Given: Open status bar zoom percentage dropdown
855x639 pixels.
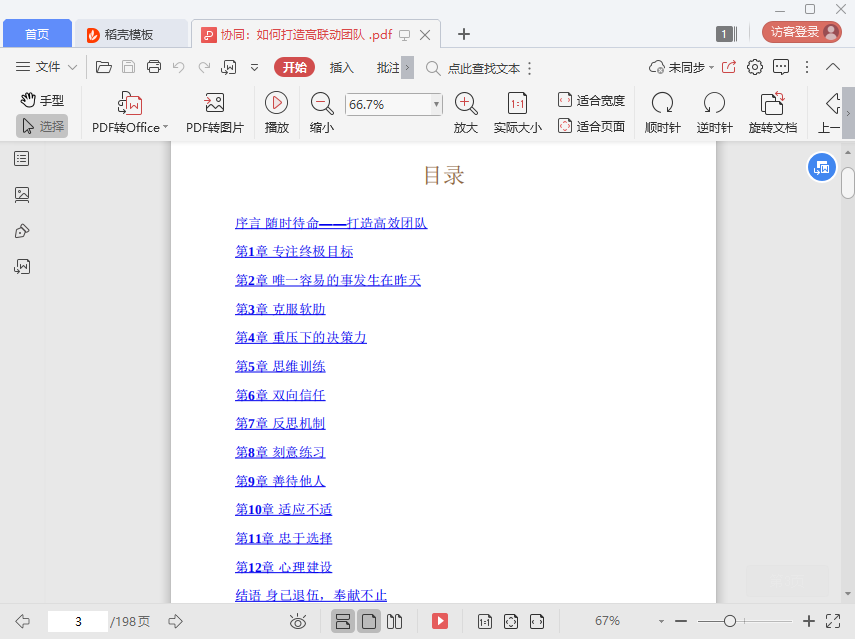Looking at the screenshot, I should pos(661,622).
